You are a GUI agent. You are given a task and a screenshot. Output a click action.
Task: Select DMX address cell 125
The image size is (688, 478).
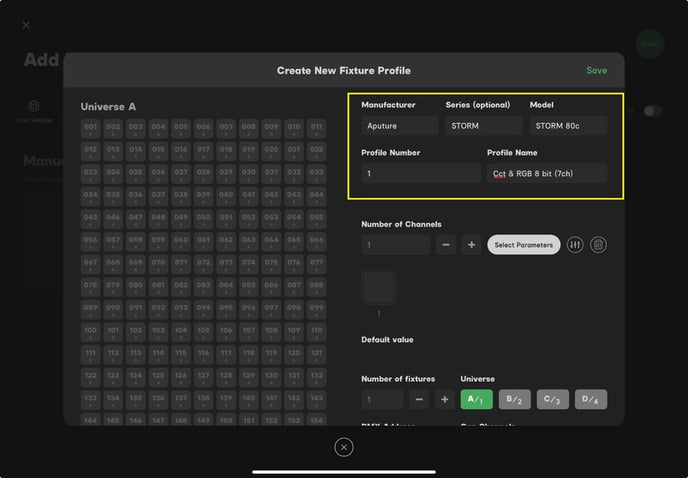(x=158, y=377)
